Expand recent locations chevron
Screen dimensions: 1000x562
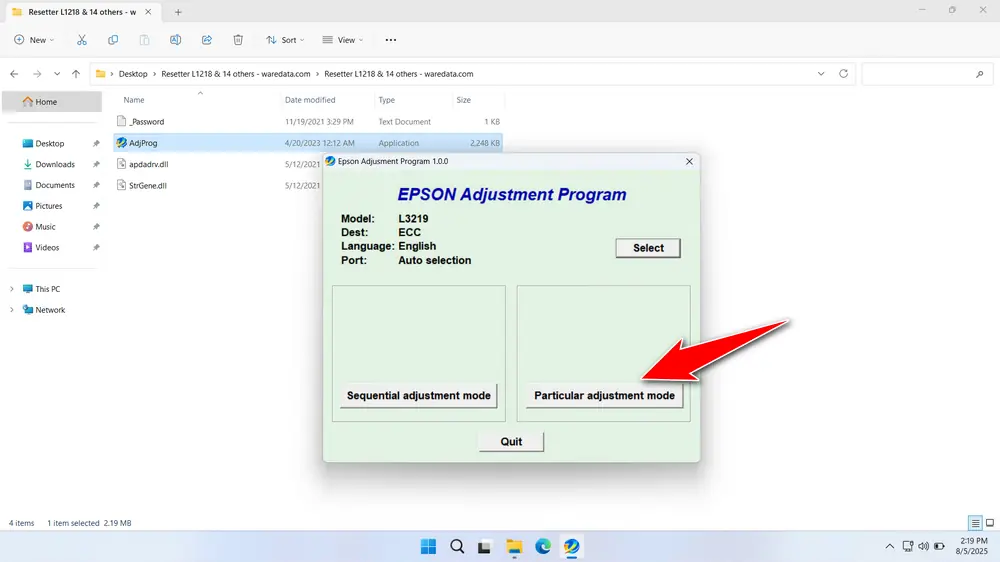point(57,74)
